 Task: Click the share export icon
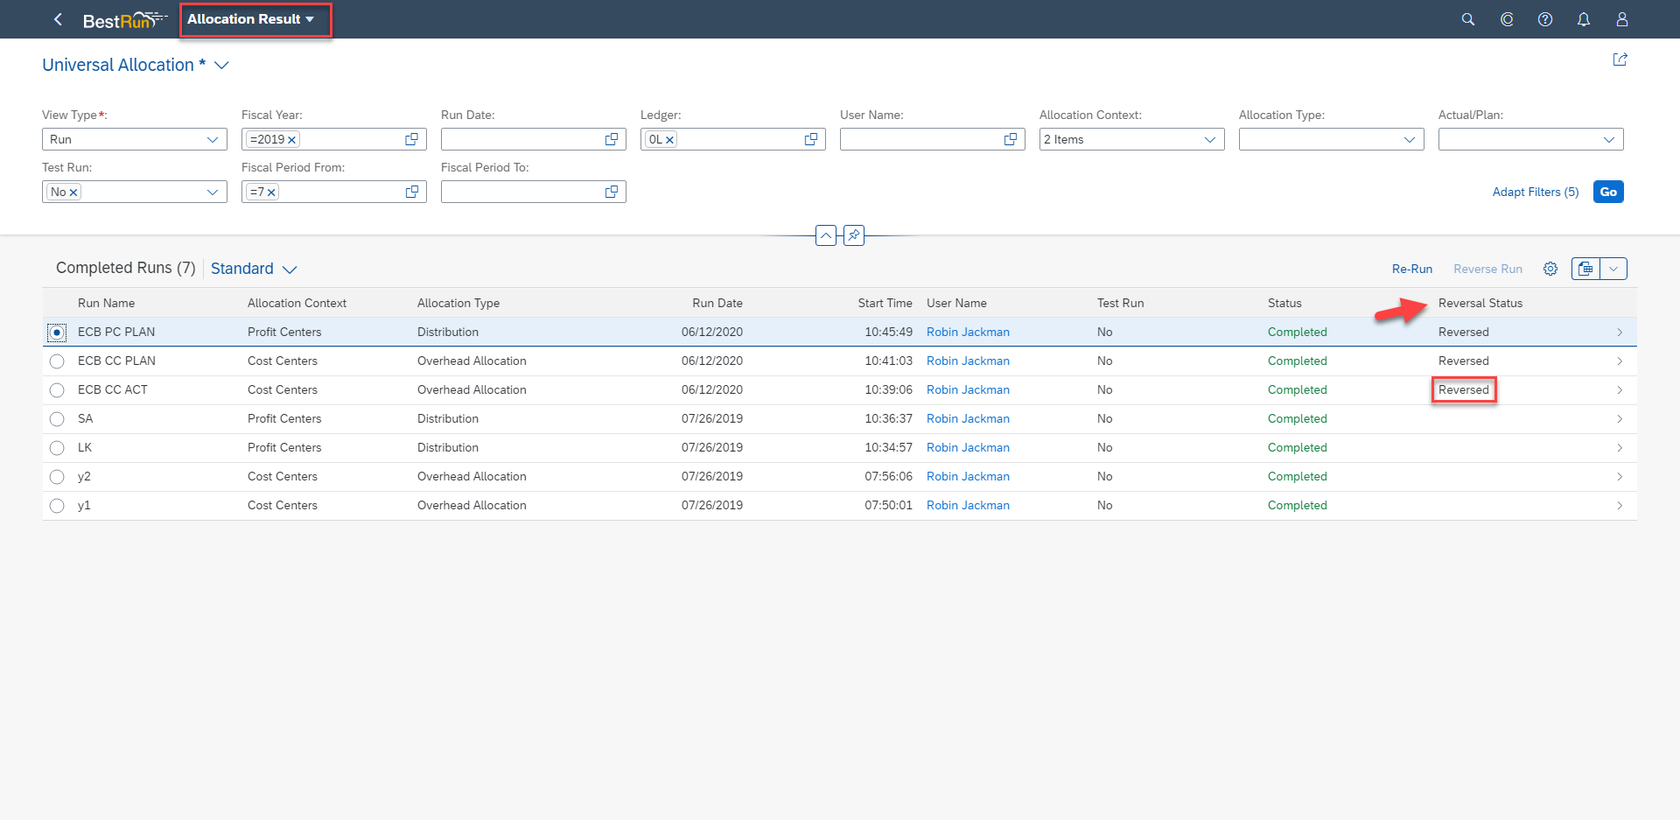(1620, 60)
